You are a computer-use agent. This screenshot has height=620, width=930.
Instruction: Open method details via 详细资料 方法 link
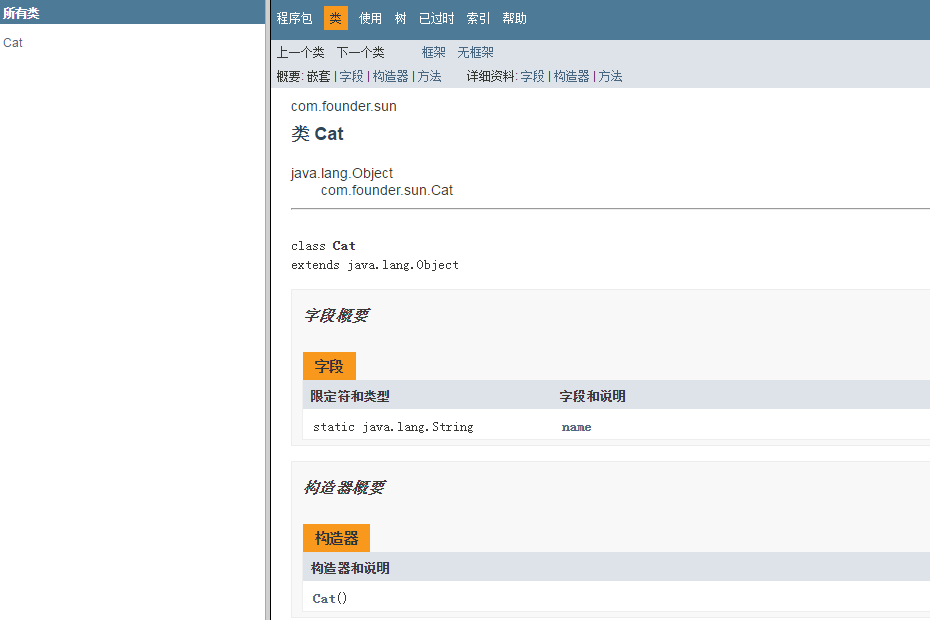pos(610,76)
